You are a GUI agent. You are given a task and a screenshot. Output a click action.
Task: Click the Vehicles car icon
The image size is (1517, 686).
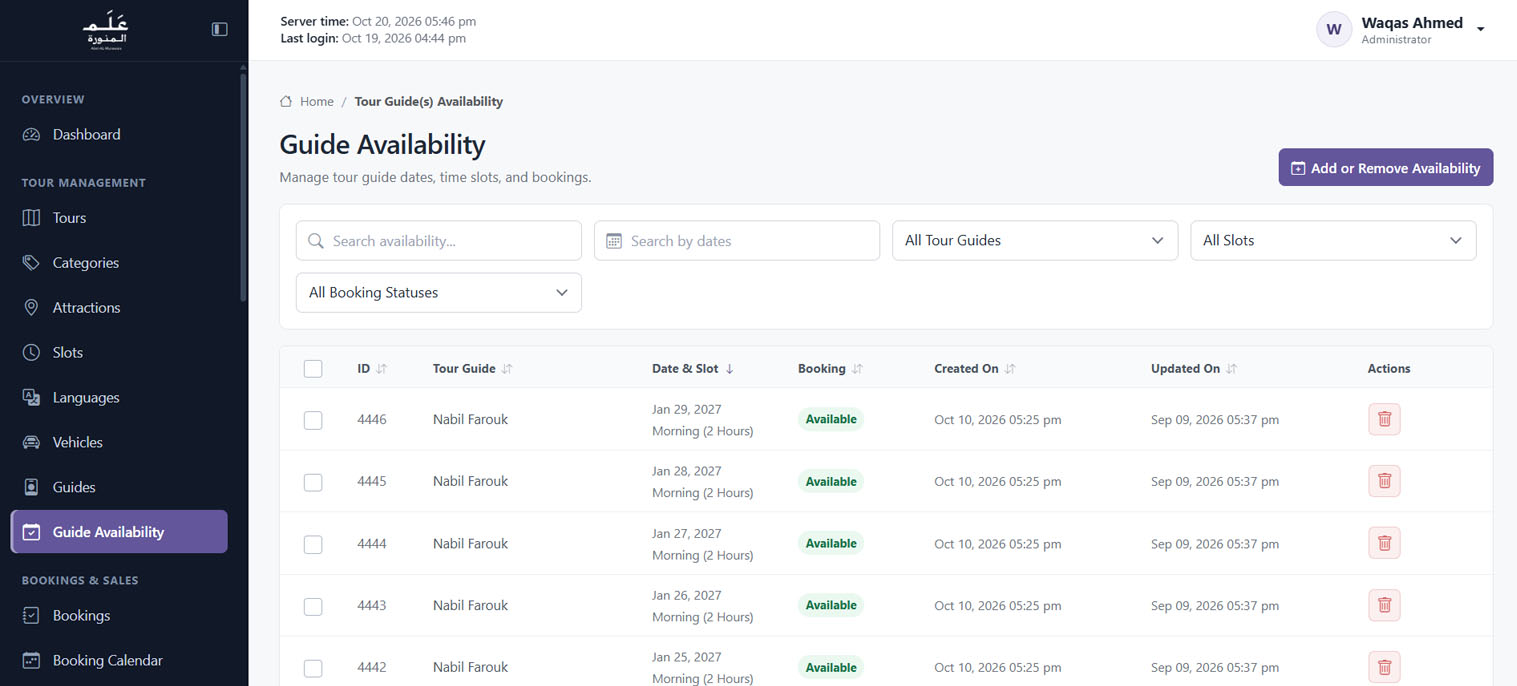31,443
